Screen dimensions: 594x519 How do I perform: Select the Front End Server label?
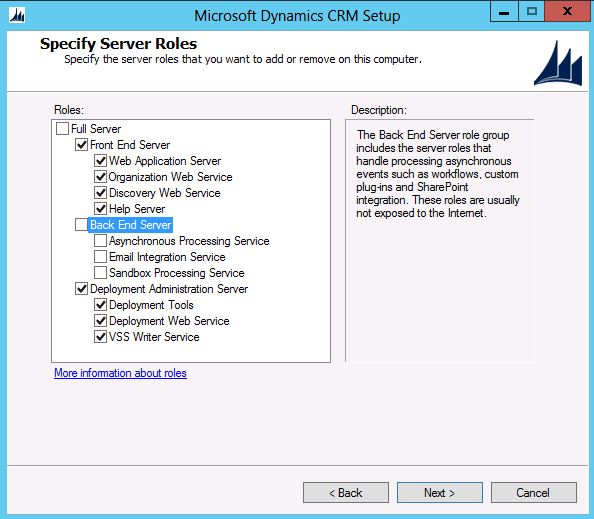point(130,145)
